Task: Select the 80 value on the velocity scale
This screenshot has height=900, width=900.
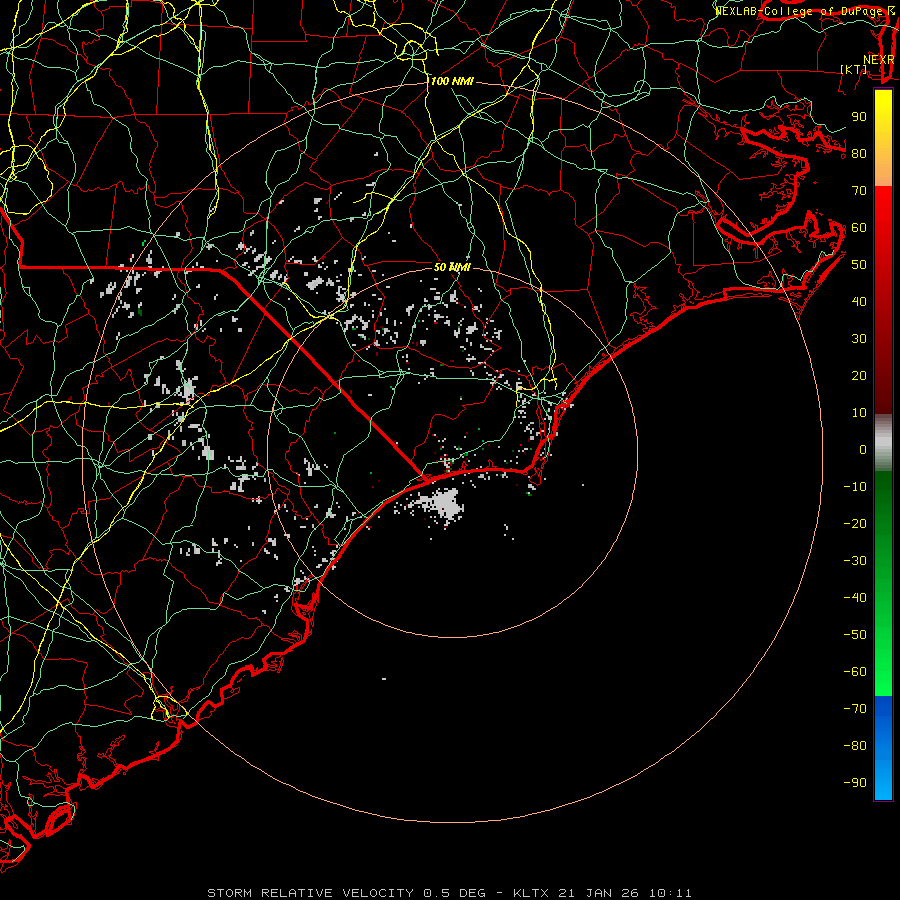Action: [859, 154]
